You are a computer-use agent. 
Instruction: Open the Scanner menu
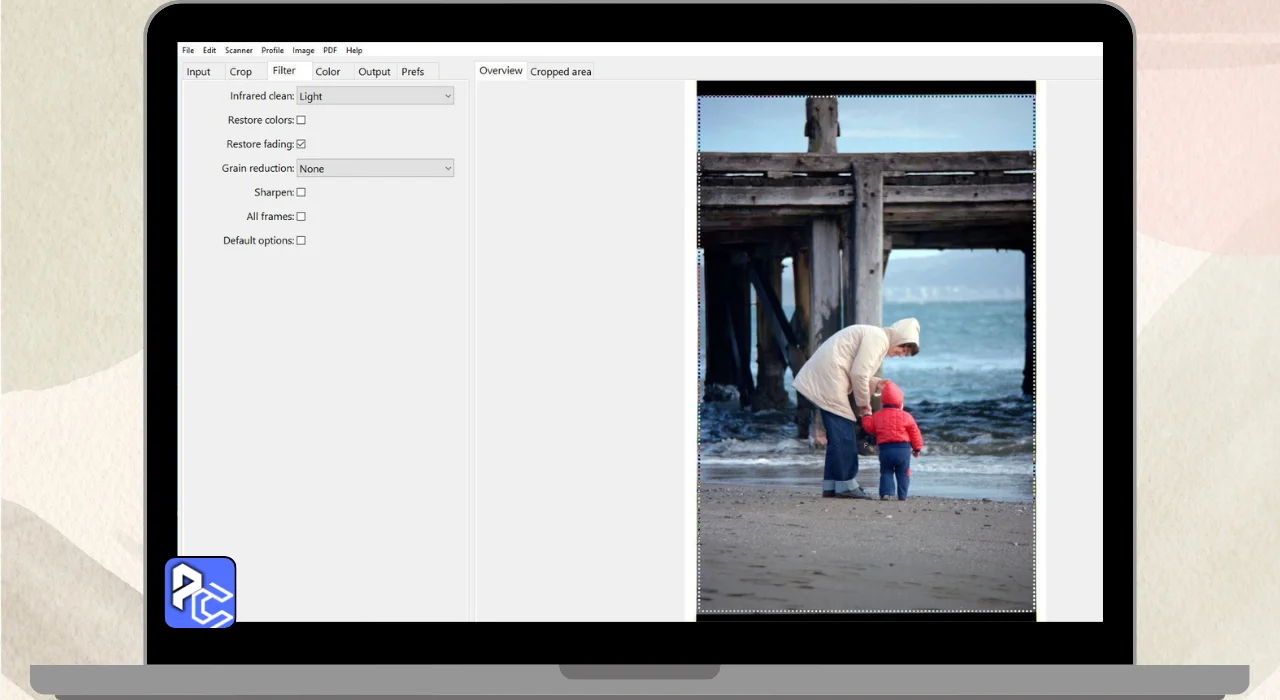click(x=238, y=50)
